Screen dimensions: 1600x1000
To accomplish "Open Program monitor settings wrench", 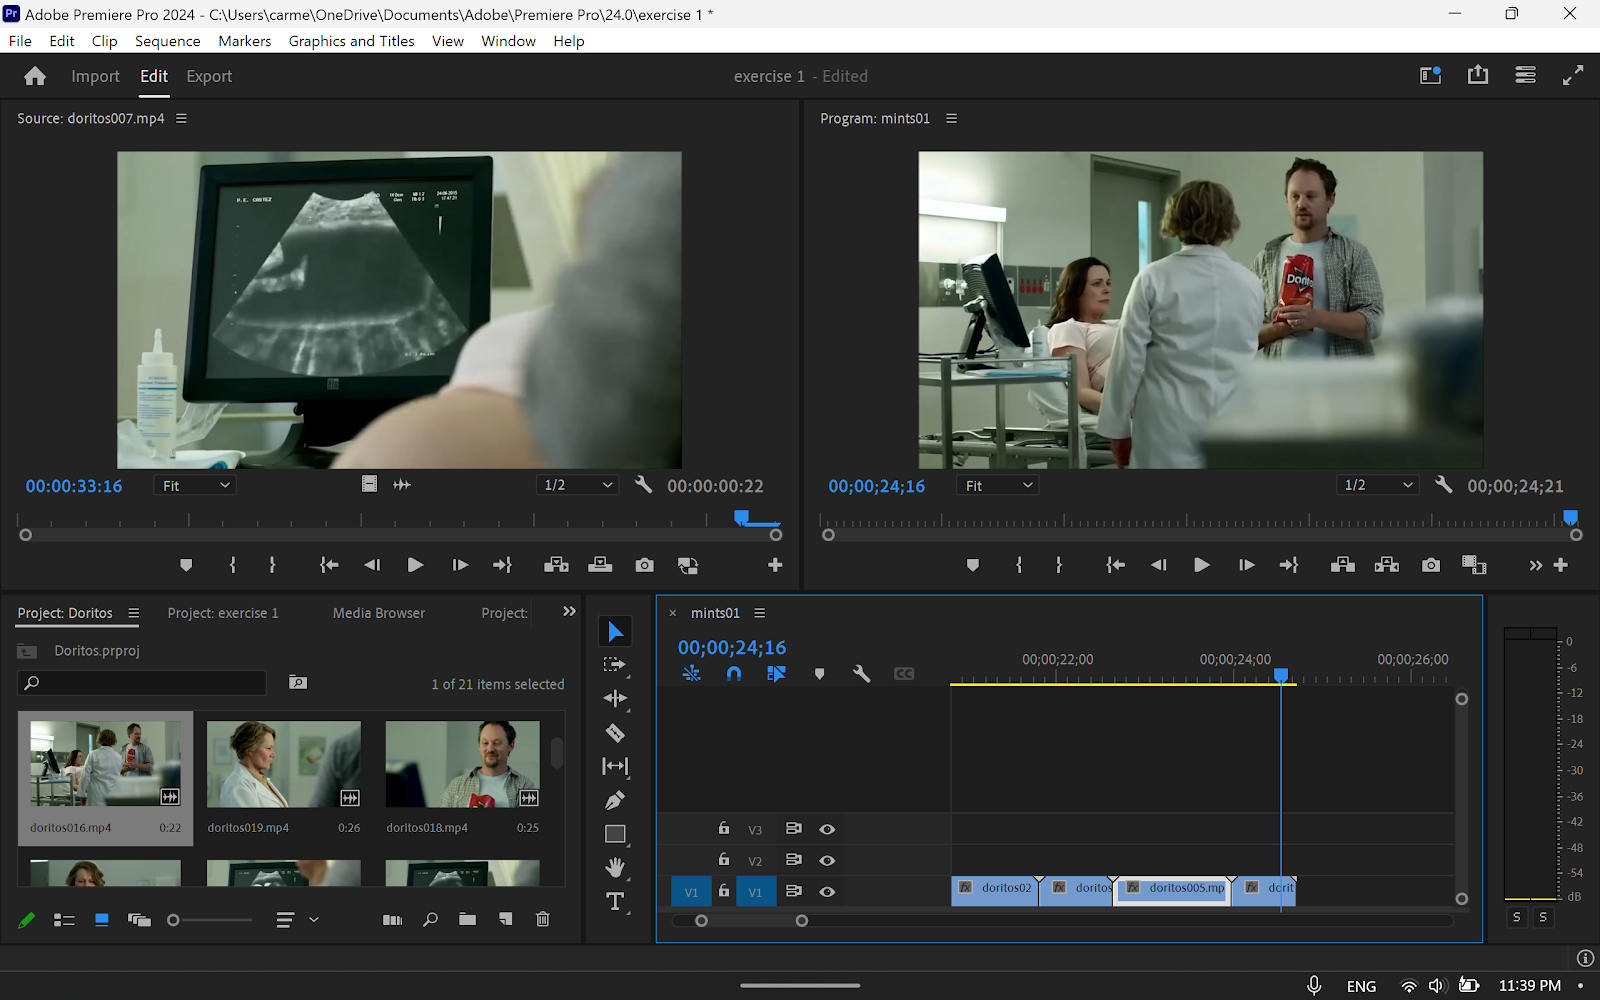I will pos(1443,485).
